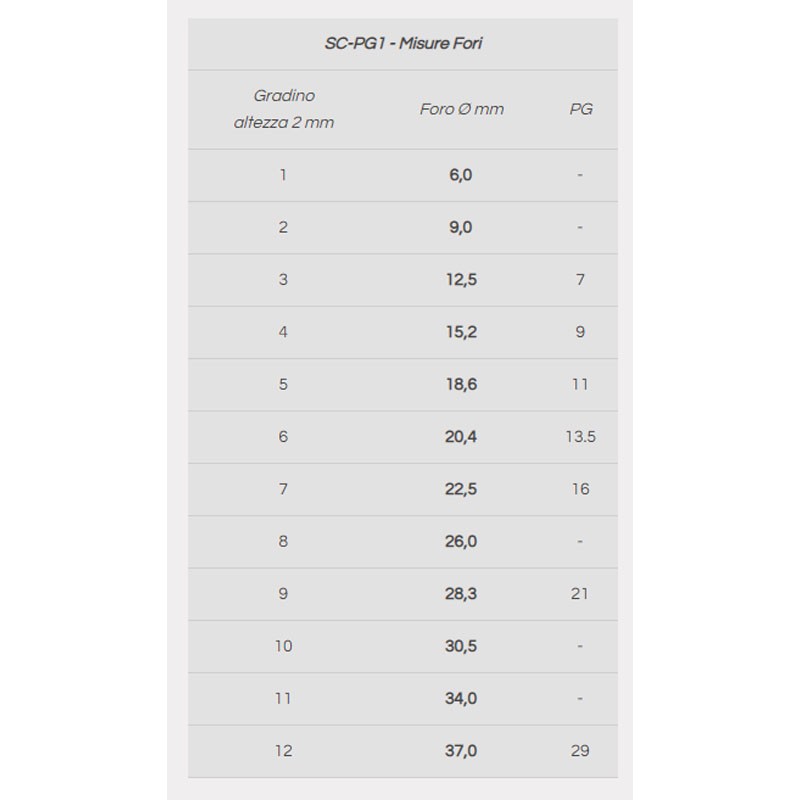
Task: Select the 26,0 hole diameter value
Action: pyautogui.click(x=461, y=541)
